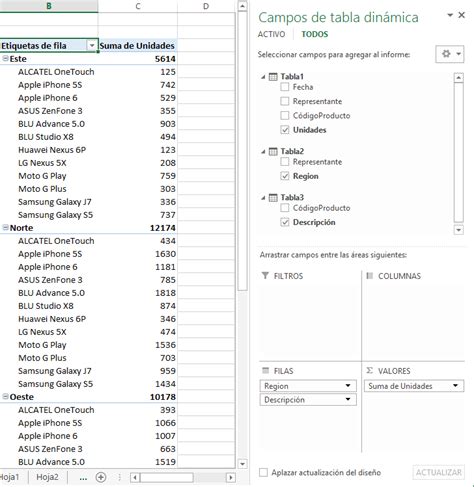Uncheck the Unidades field
The image size is (474, 487).
point(284,130)
